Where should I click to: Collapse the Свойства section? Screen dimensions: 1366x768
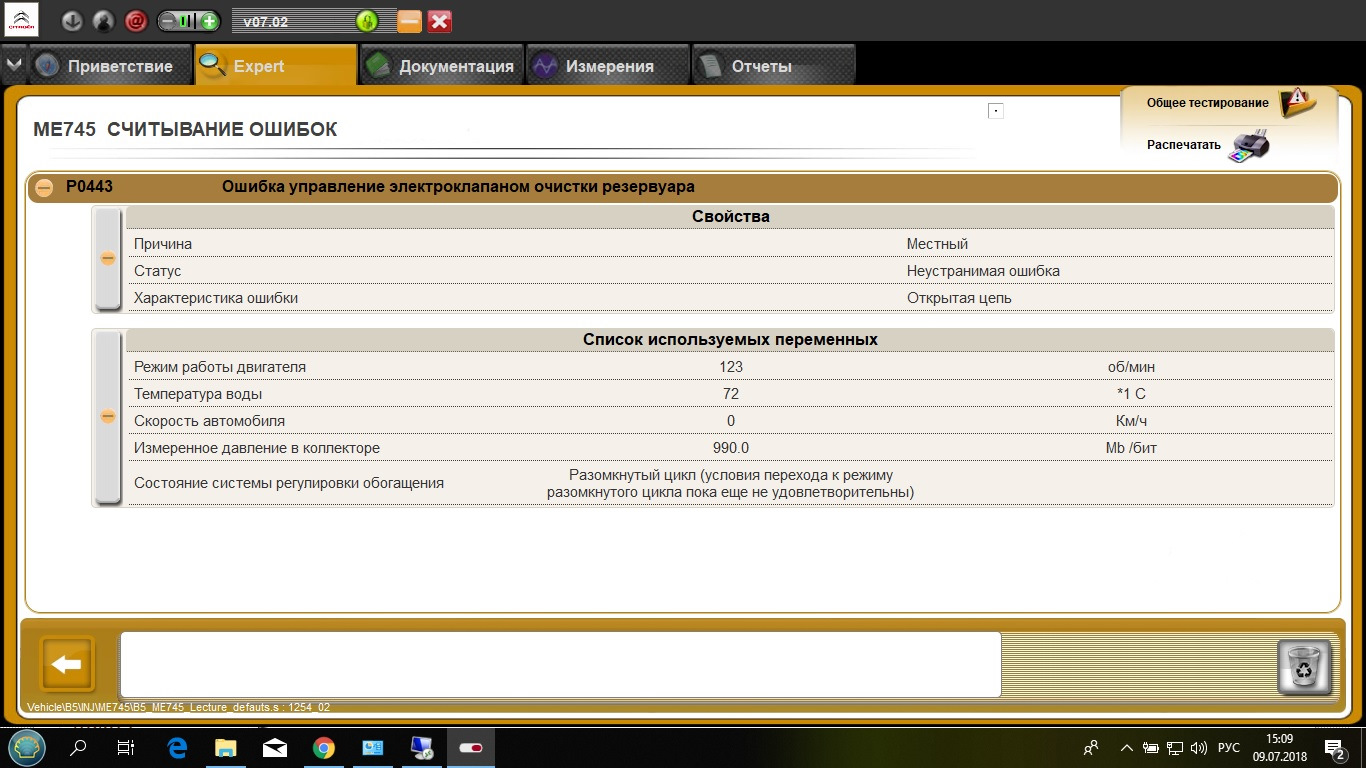click(108, 258)
